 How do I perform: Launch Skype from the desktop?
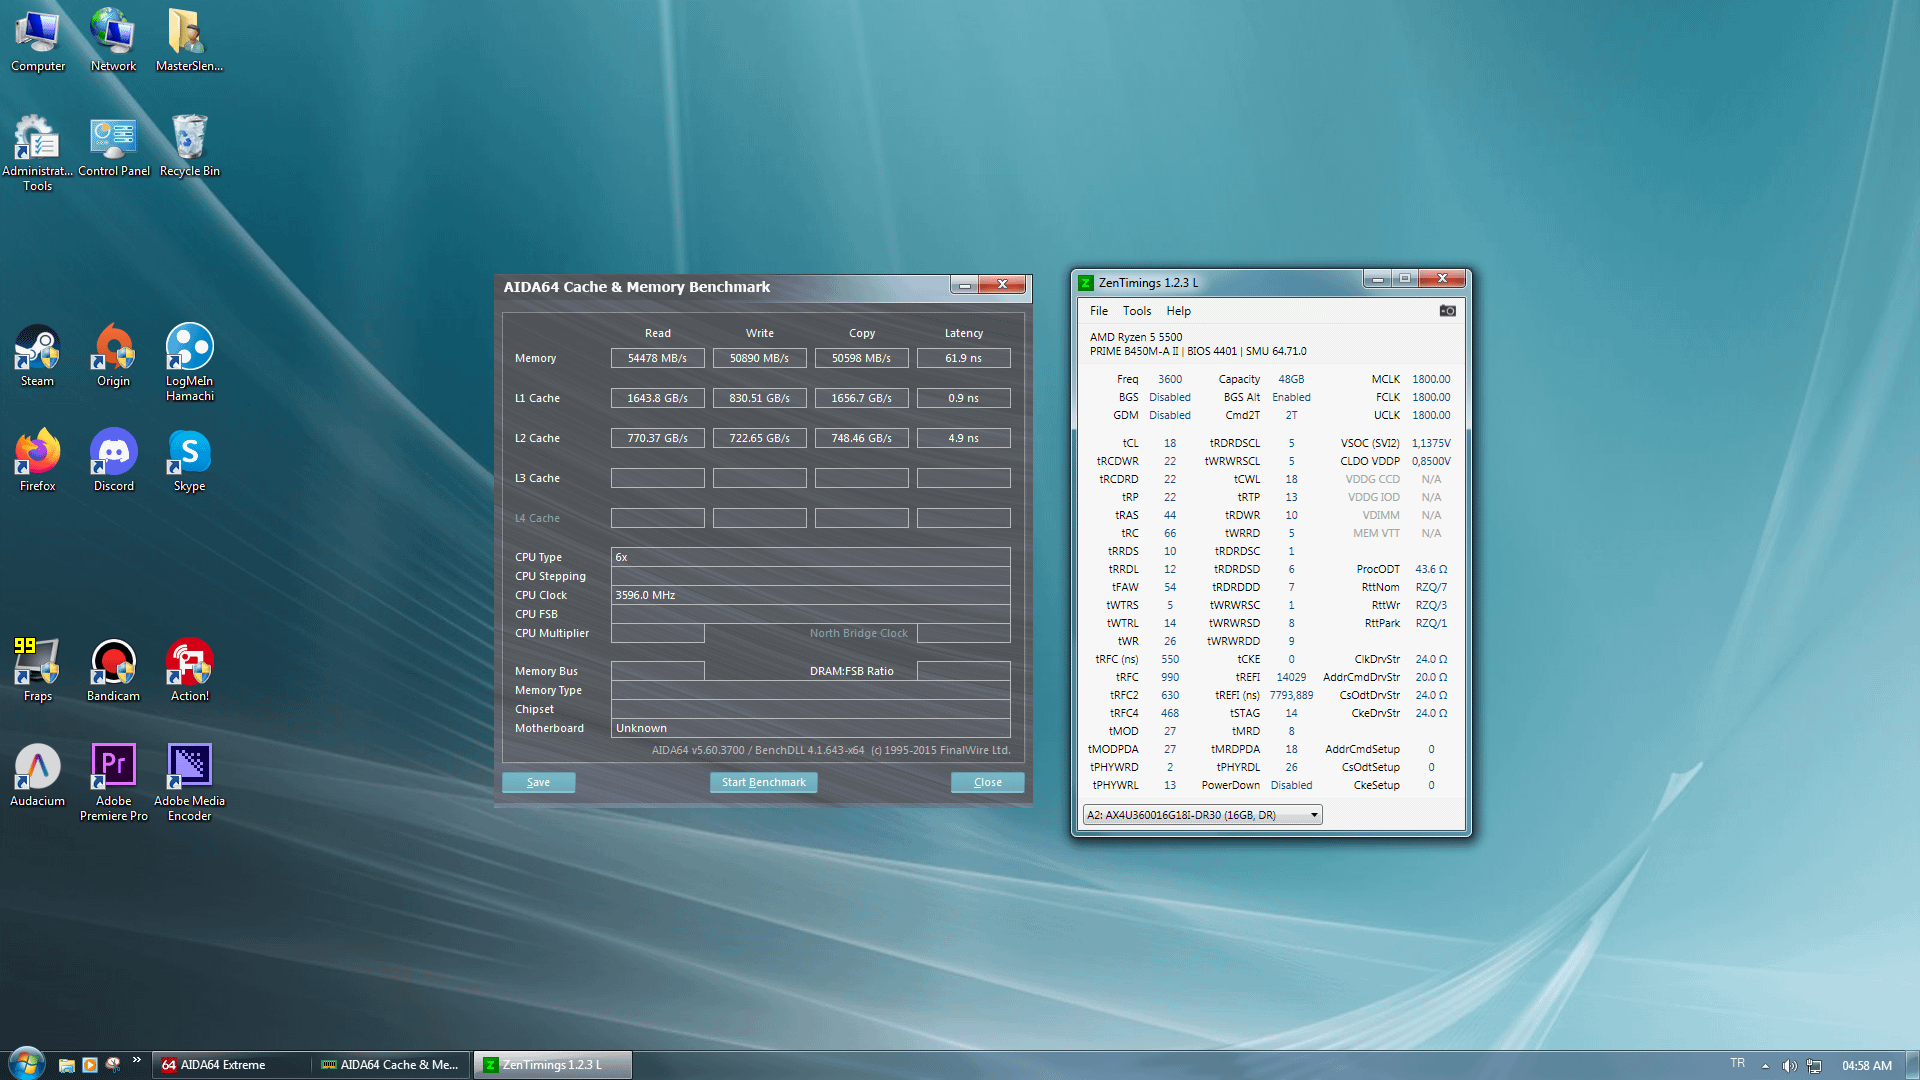189,461
